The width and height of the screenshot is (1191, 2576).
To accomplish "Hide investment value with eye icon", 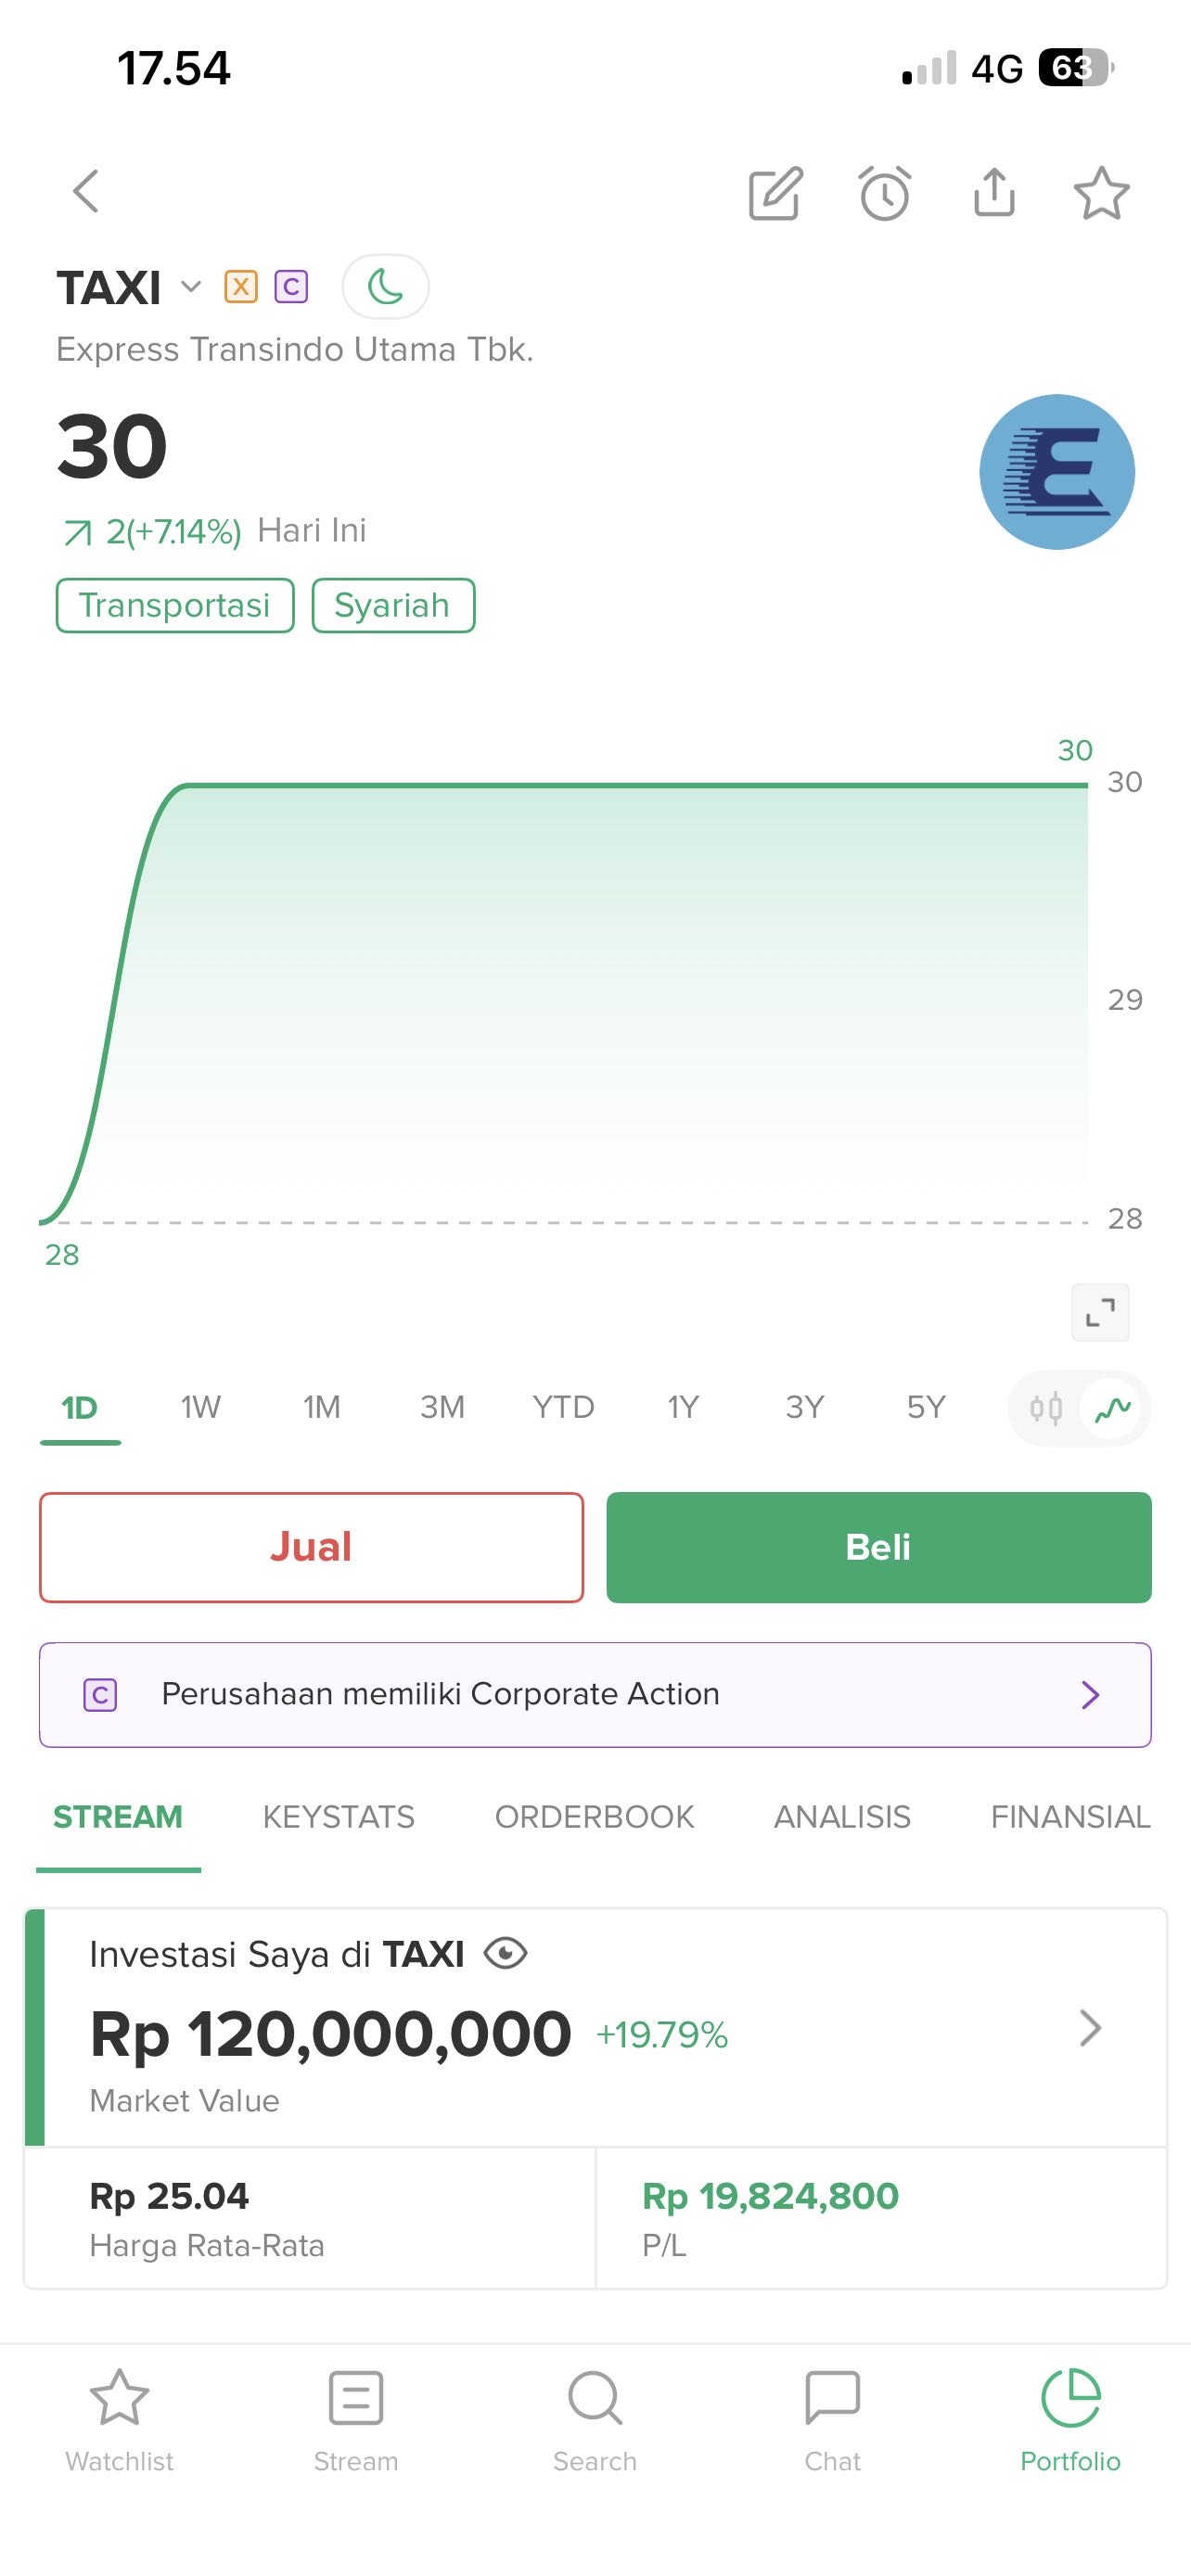I will tap(505, 1954).
